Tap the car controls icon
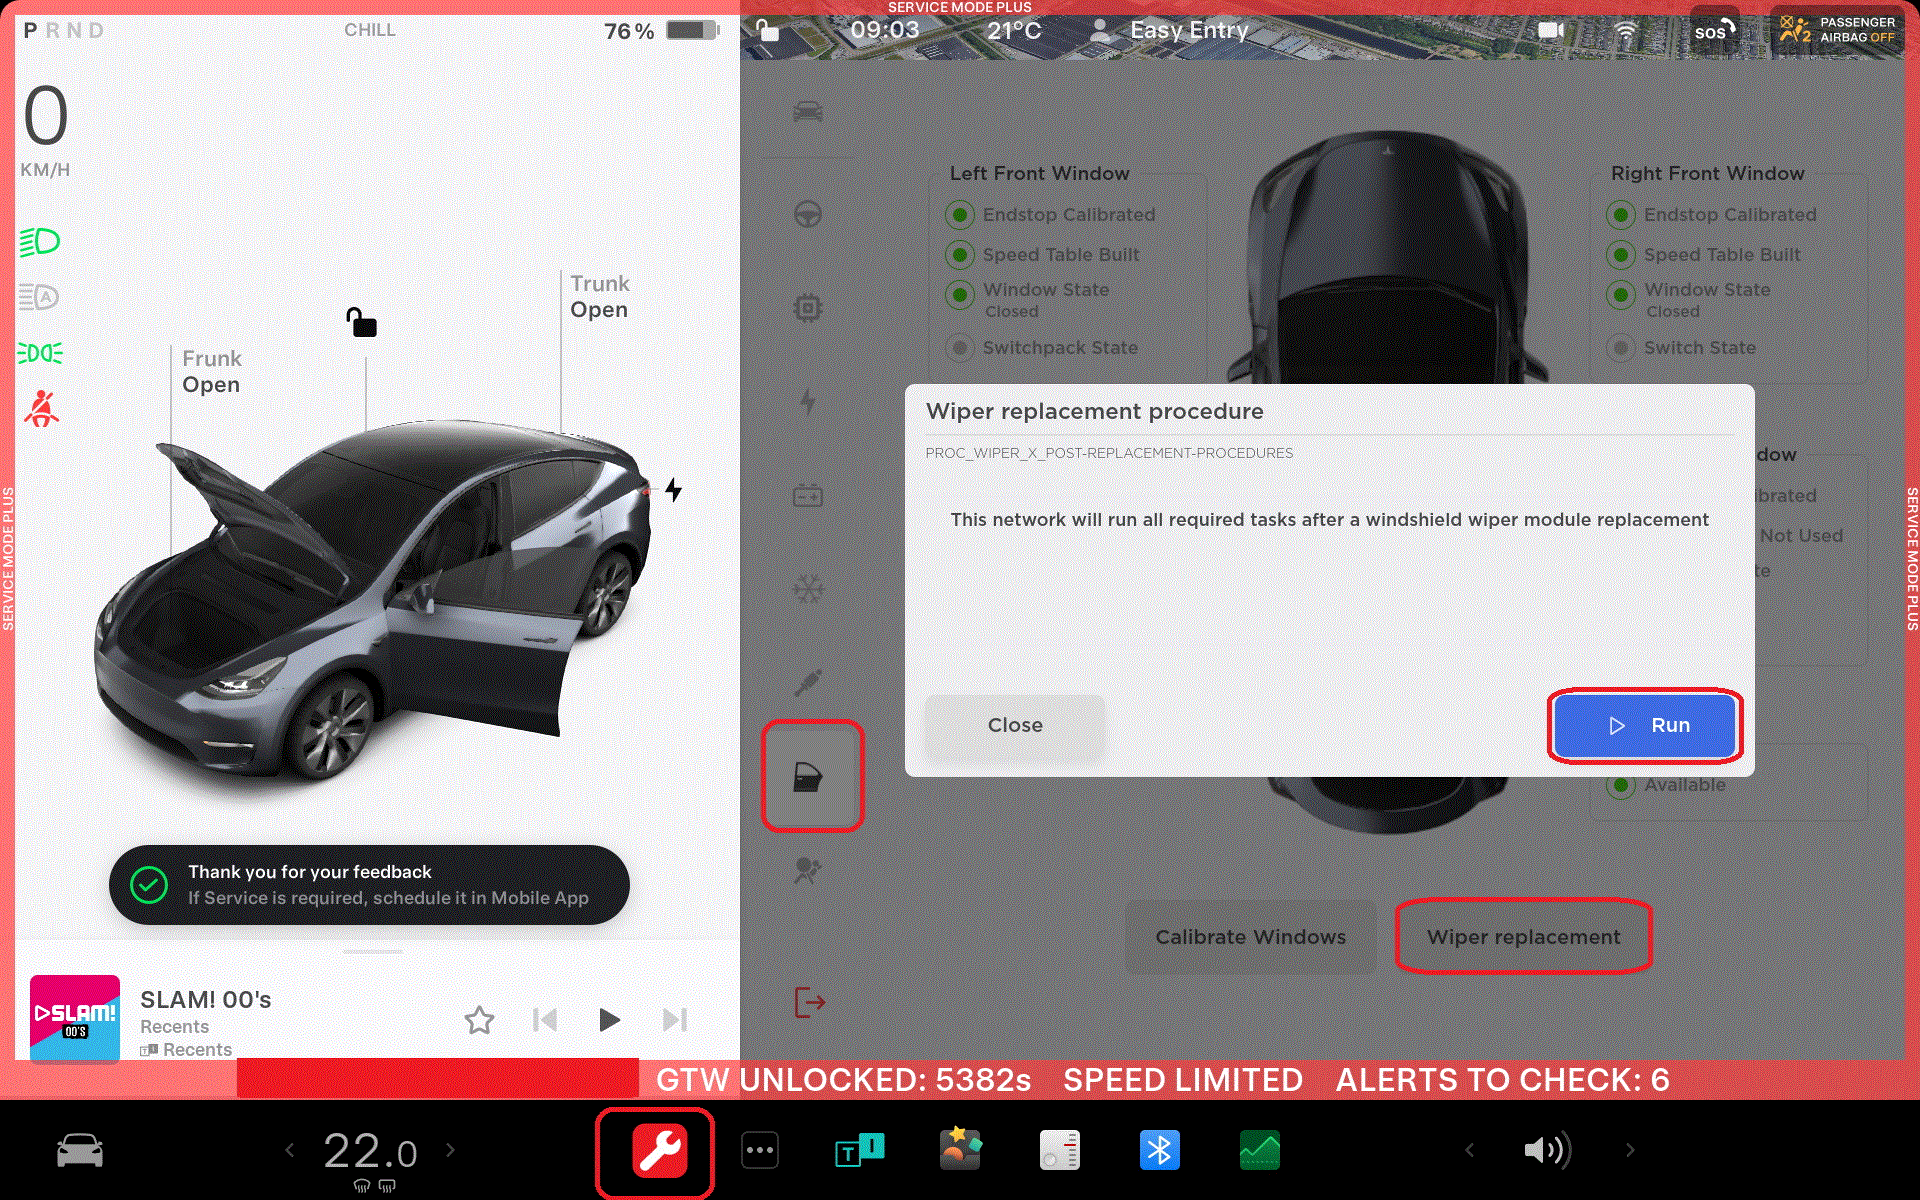The height and width of the screenshot is (1200, 1920). (80, 1151)
